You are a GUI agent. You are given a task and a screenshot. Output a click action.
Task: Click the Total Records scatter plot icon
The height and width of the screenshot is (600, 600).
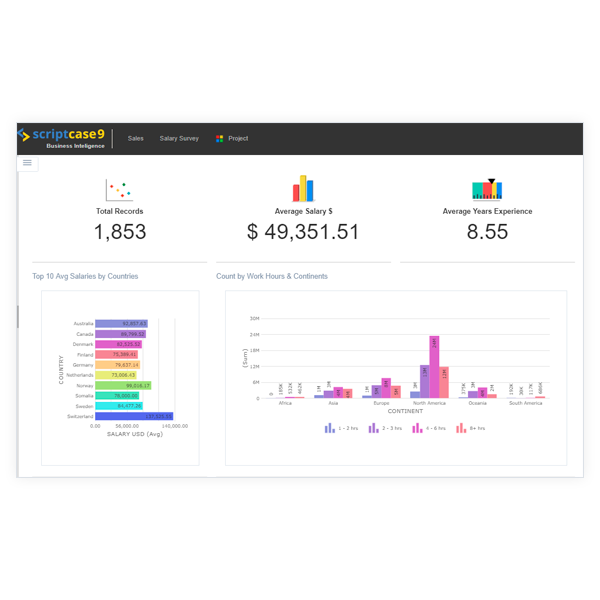tap(119, 190)
